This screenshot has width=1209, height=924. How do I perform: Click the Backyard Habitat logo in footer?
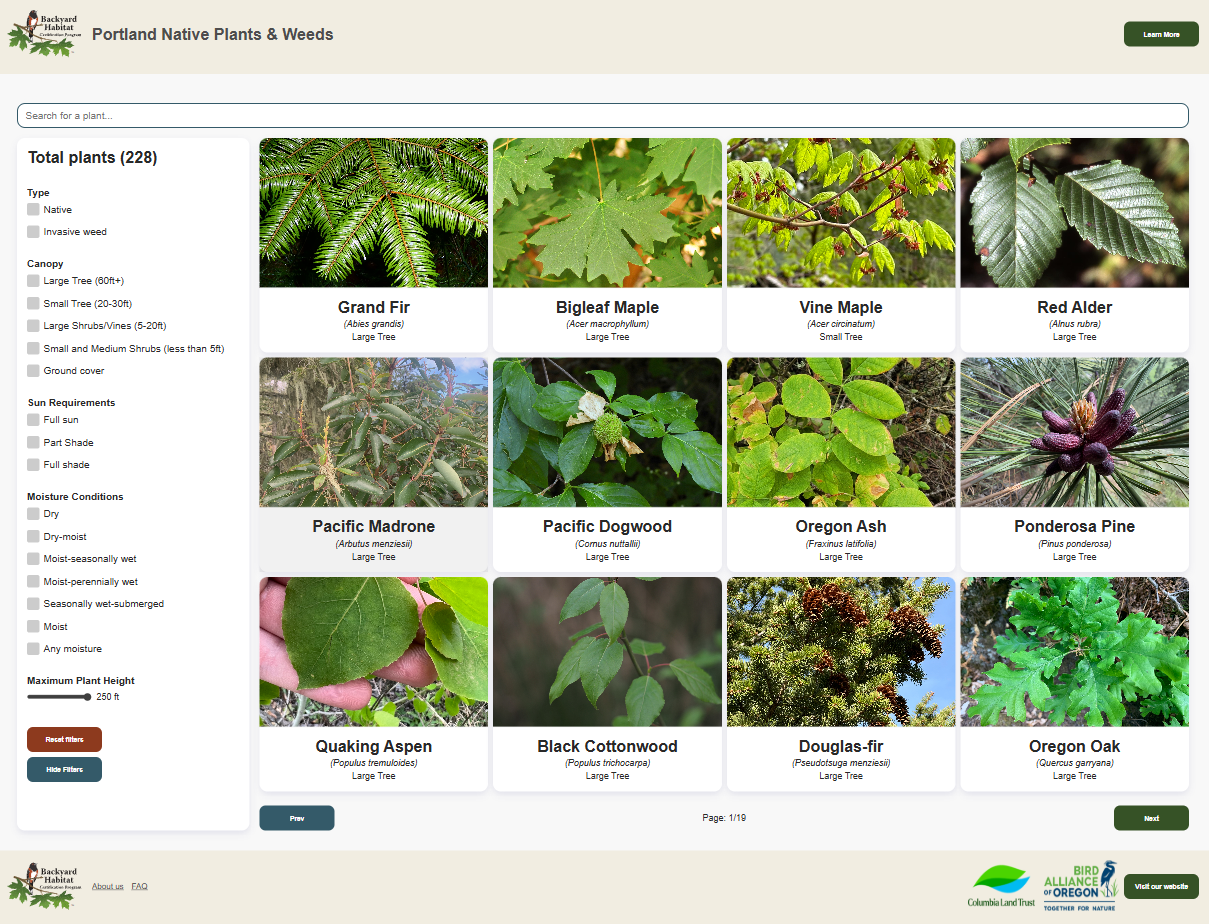pos(44,886)
